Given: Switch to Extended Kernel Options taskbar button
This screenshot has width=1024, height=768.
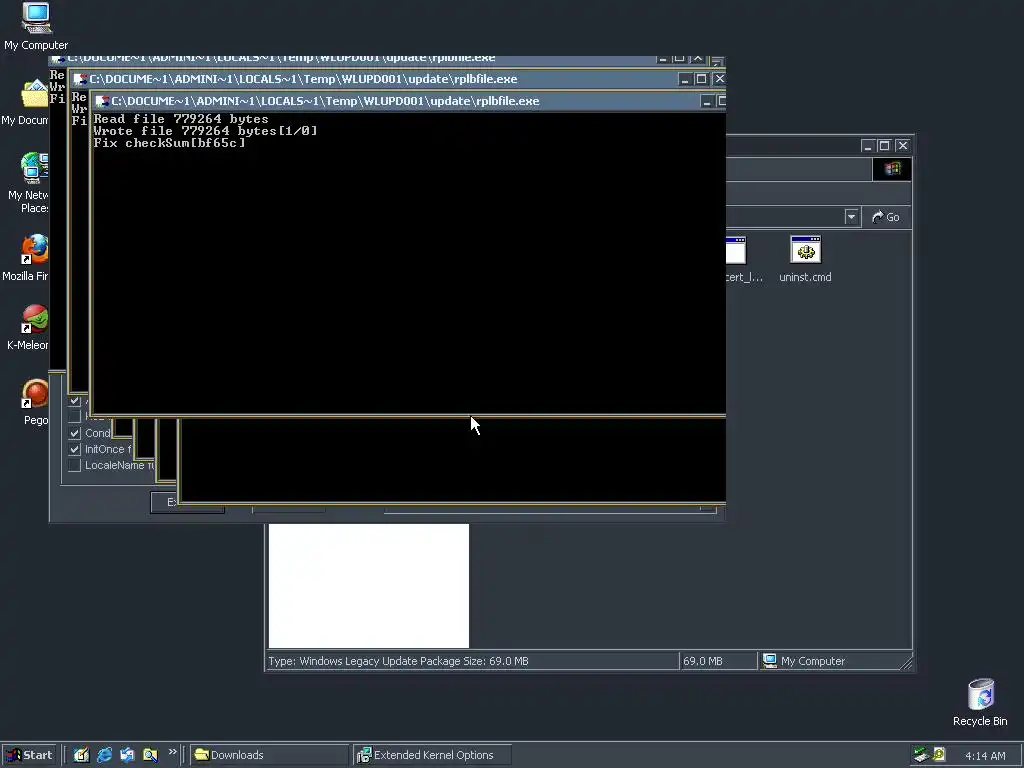Looking at the screenshot, I should point(432,755).
